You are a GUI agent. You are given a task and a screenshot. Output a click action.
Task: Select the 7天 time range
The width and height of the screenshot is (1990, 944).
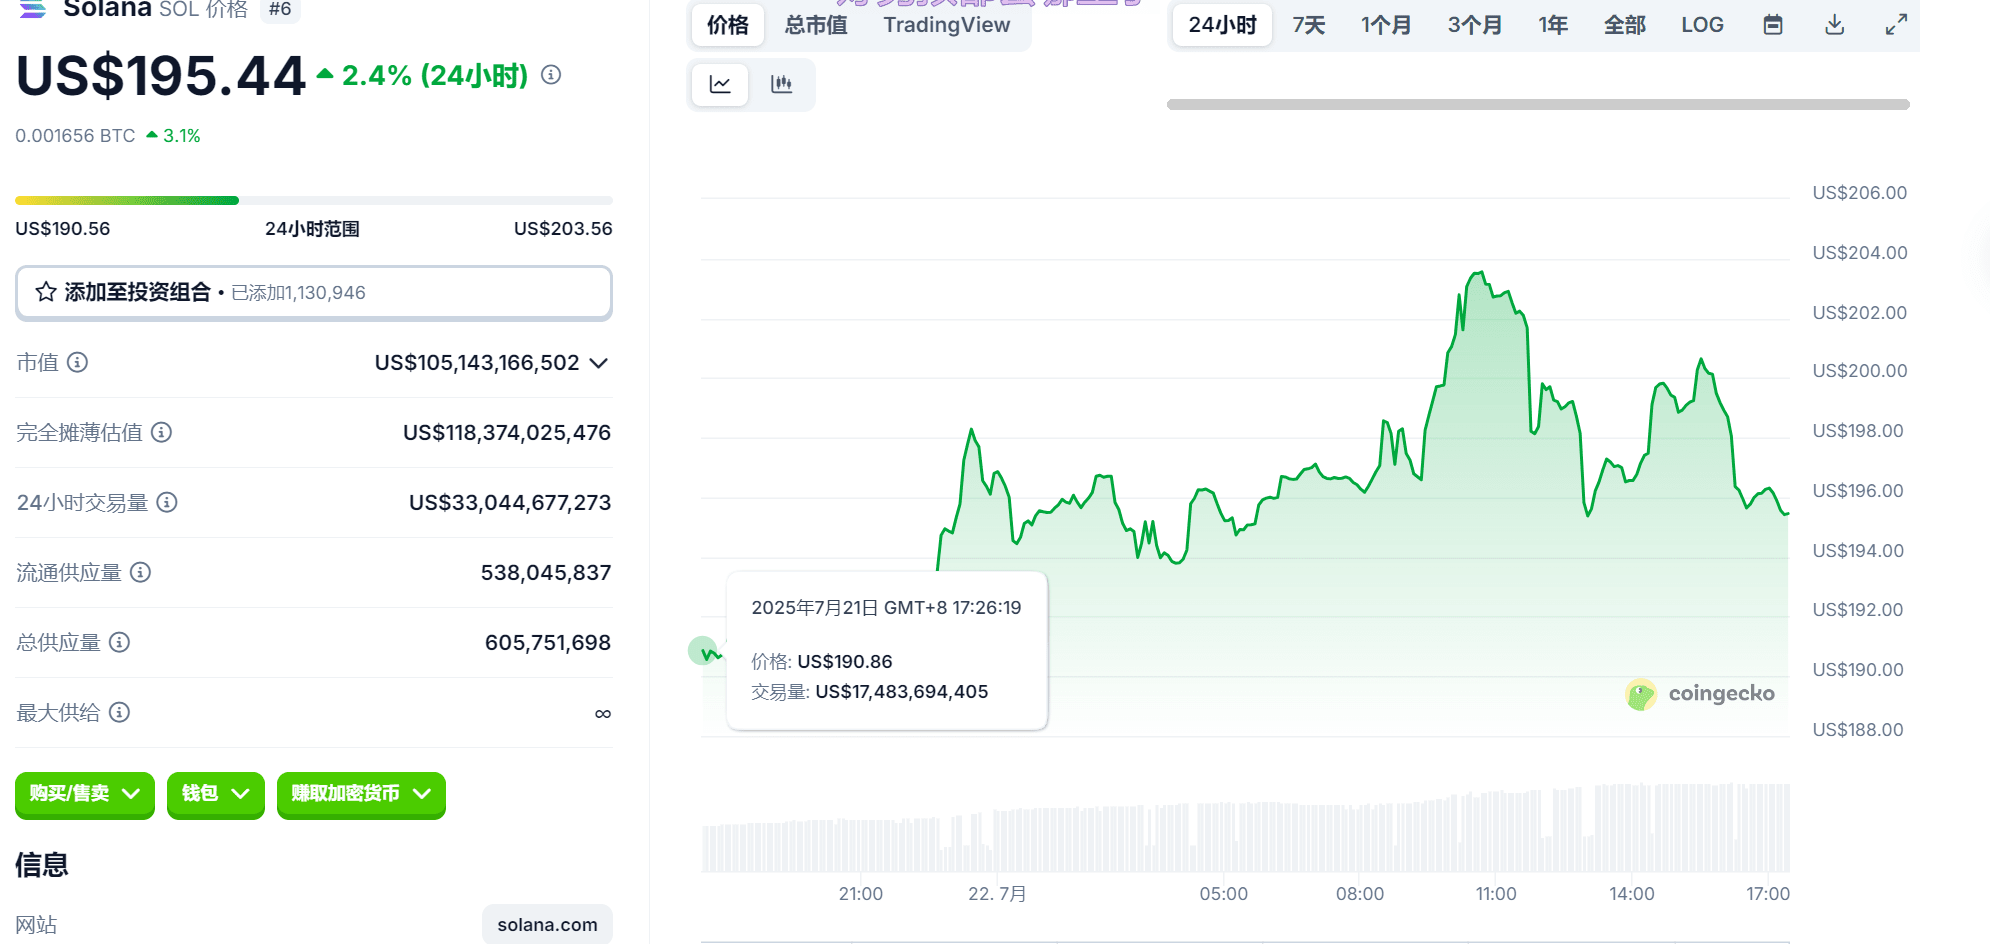coord(1308,25)
